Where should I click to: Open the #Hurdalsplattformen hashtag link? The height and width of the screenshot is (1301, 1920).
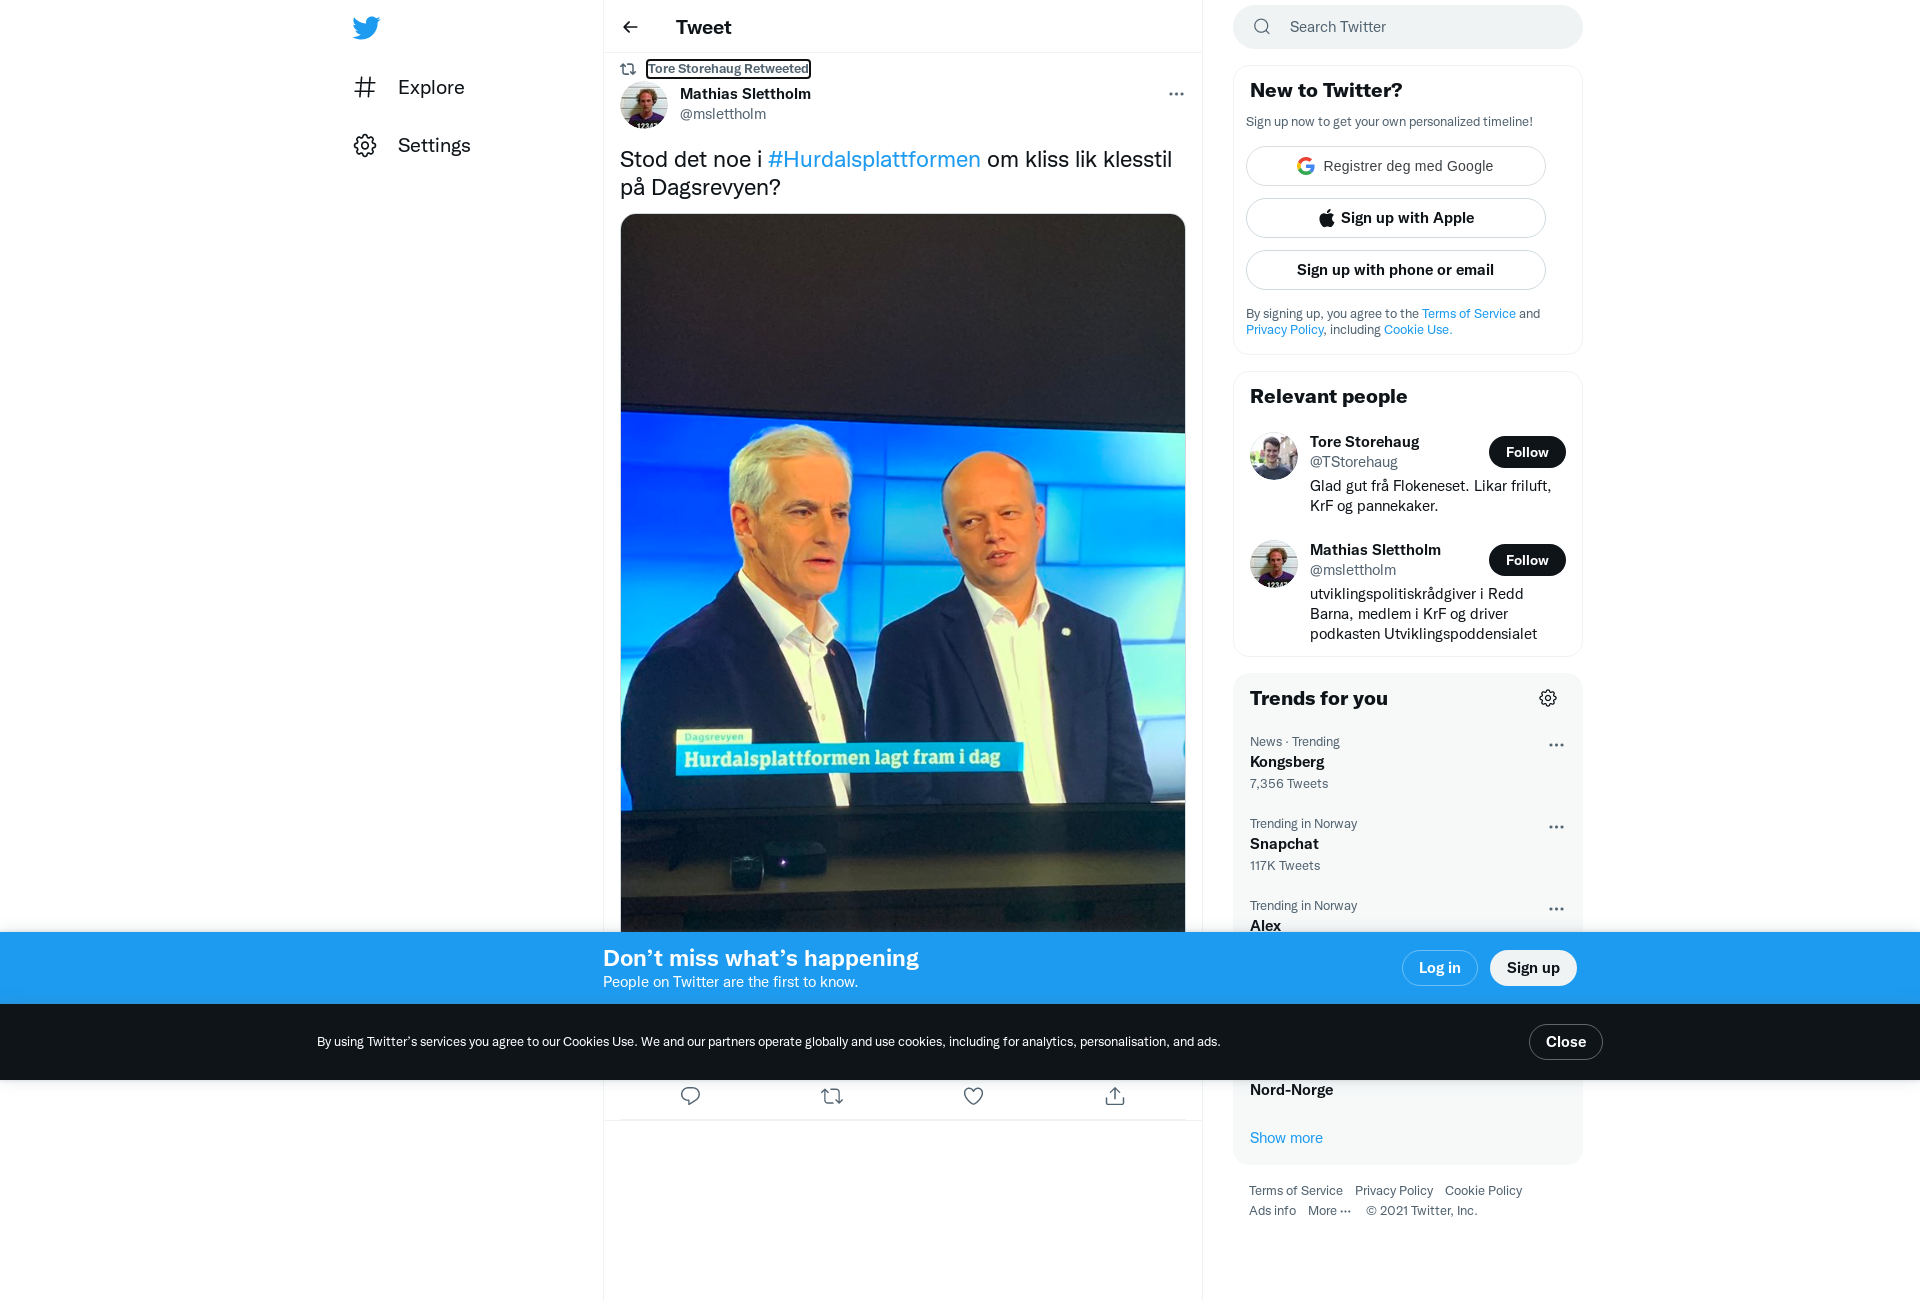874,159
